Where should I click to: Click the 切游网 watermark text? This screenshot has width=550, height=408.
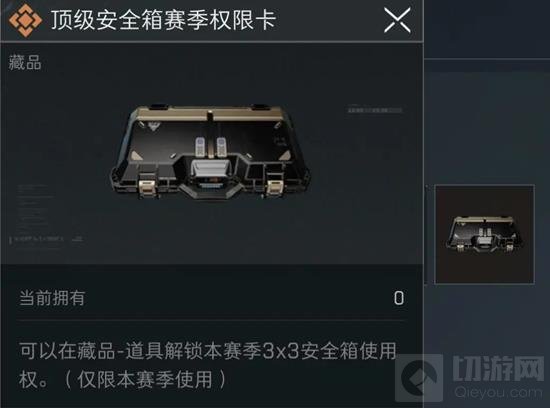coord(498,368)
